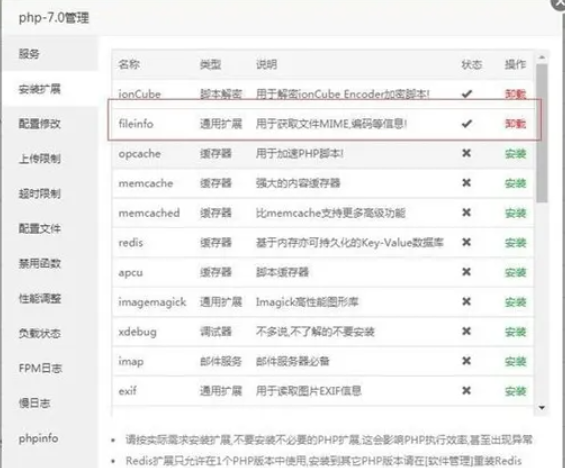This screenshot has height=468, width=565.
Task: Close the php-7.0管理 dialog
Action: click(560, 4)
